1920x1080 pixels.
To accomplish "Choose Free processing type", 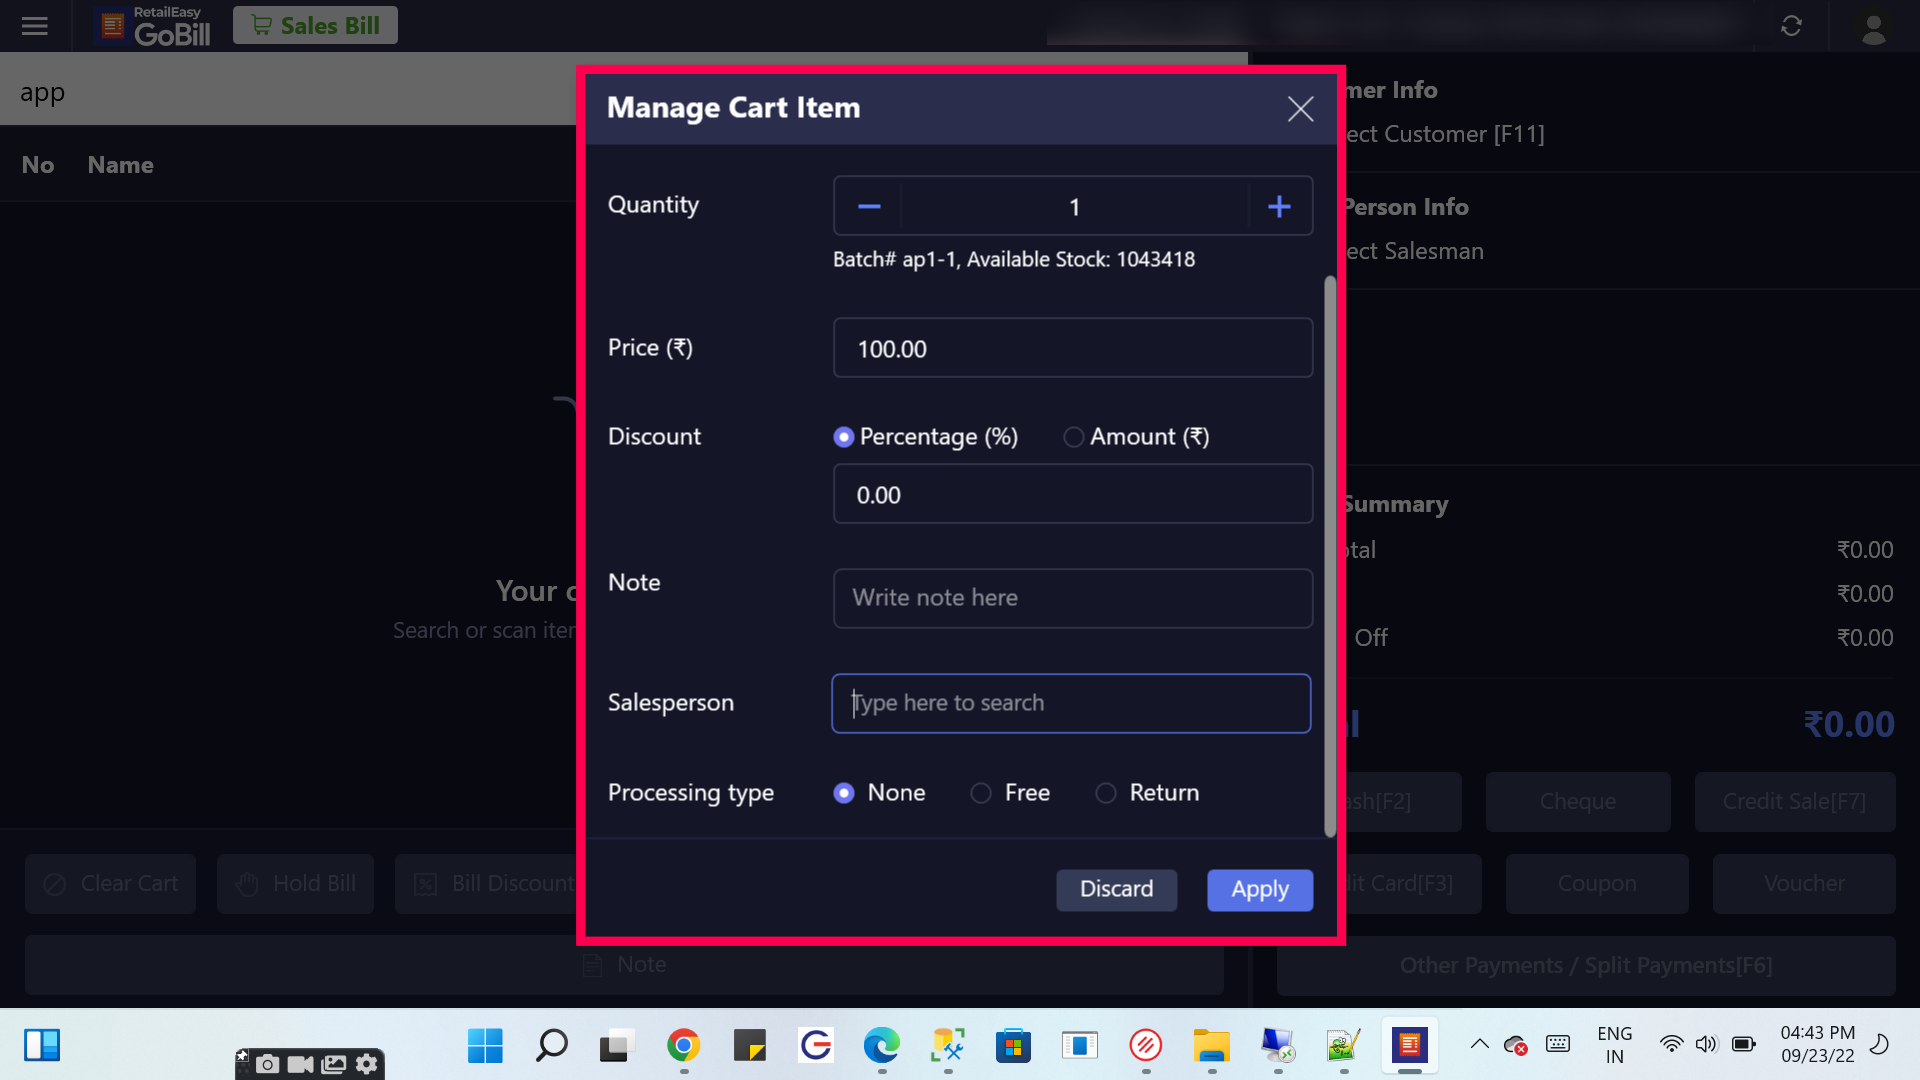I will 981,793.
